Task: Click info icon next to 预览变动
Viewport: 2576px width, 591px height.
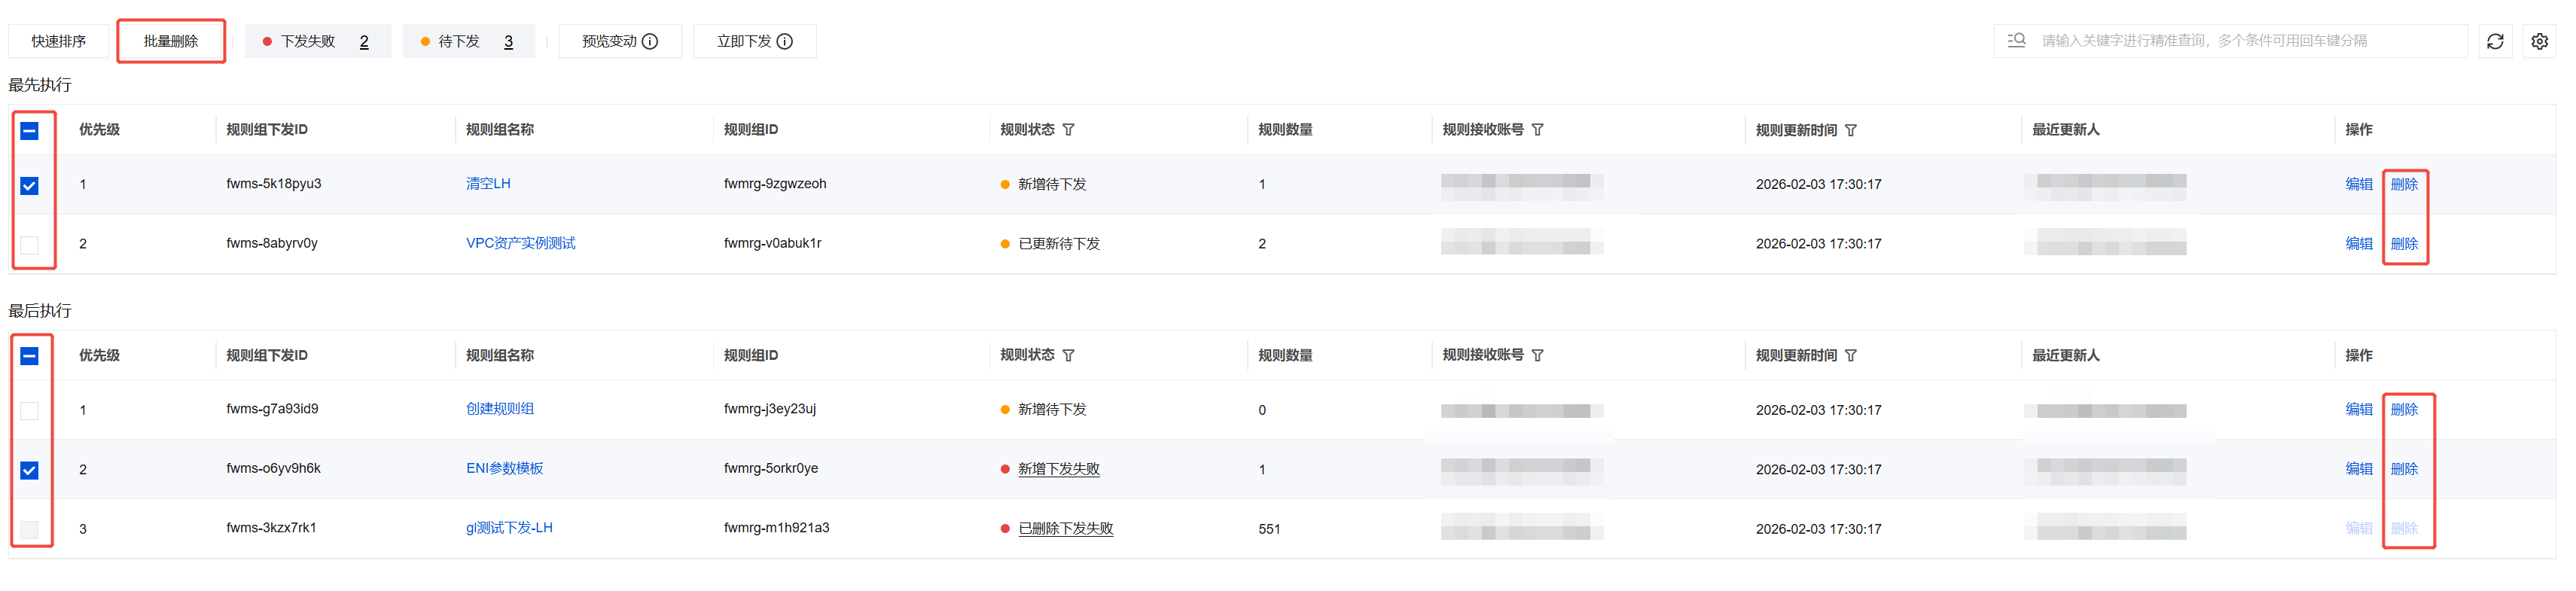Action: pyautogui.click(x=650, y=41)
